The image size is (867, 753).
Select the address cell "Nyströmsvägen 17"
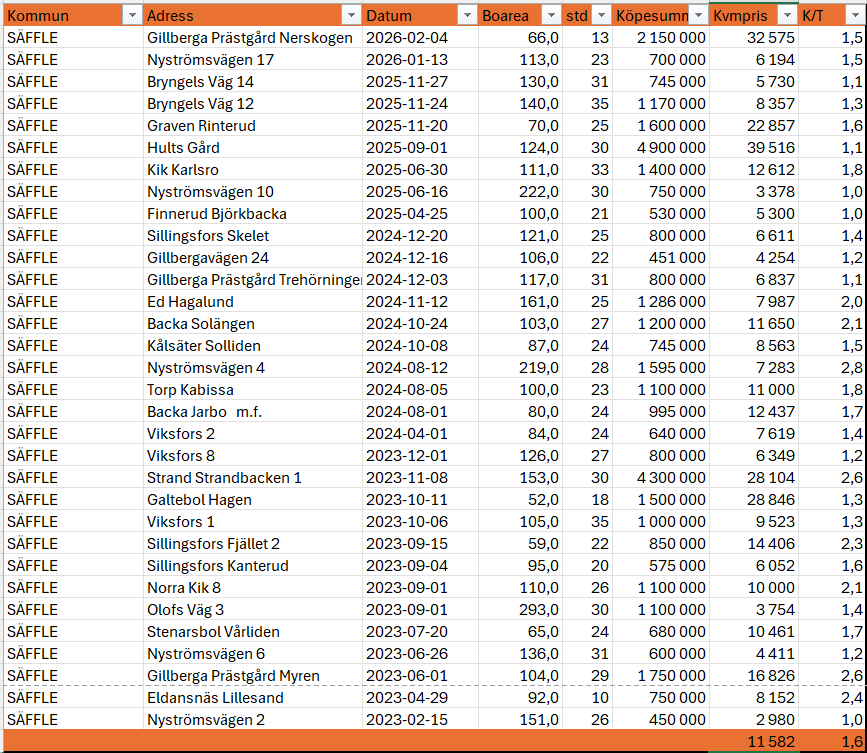pos(253,60)
